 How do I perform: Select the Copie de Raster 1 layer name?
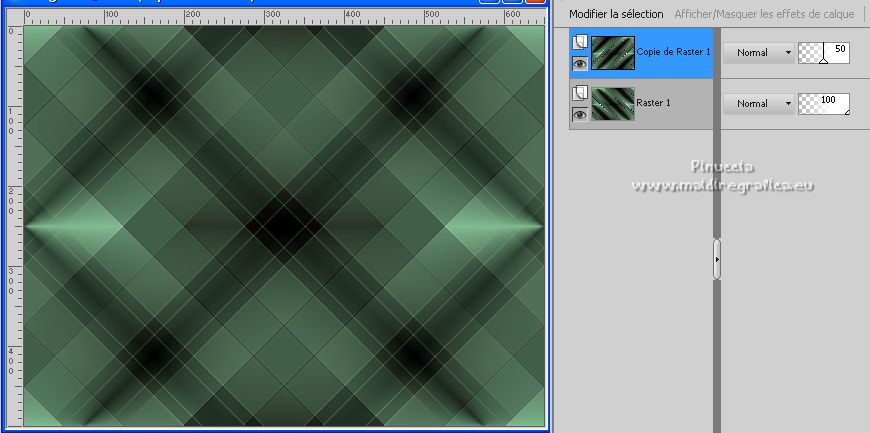pyautogui.click(x=674, y=52)
